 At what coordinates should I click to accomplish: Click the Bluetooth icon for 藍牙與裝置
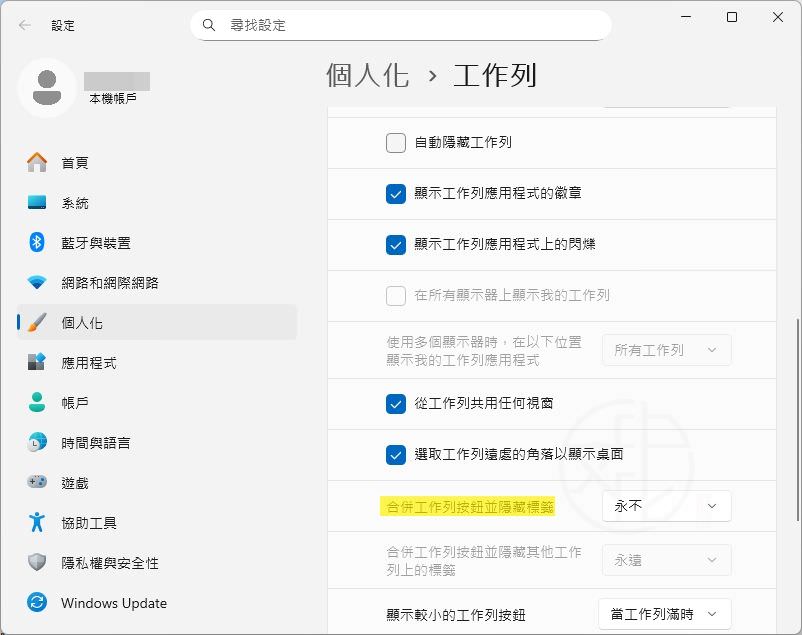[x=37, y=242]
